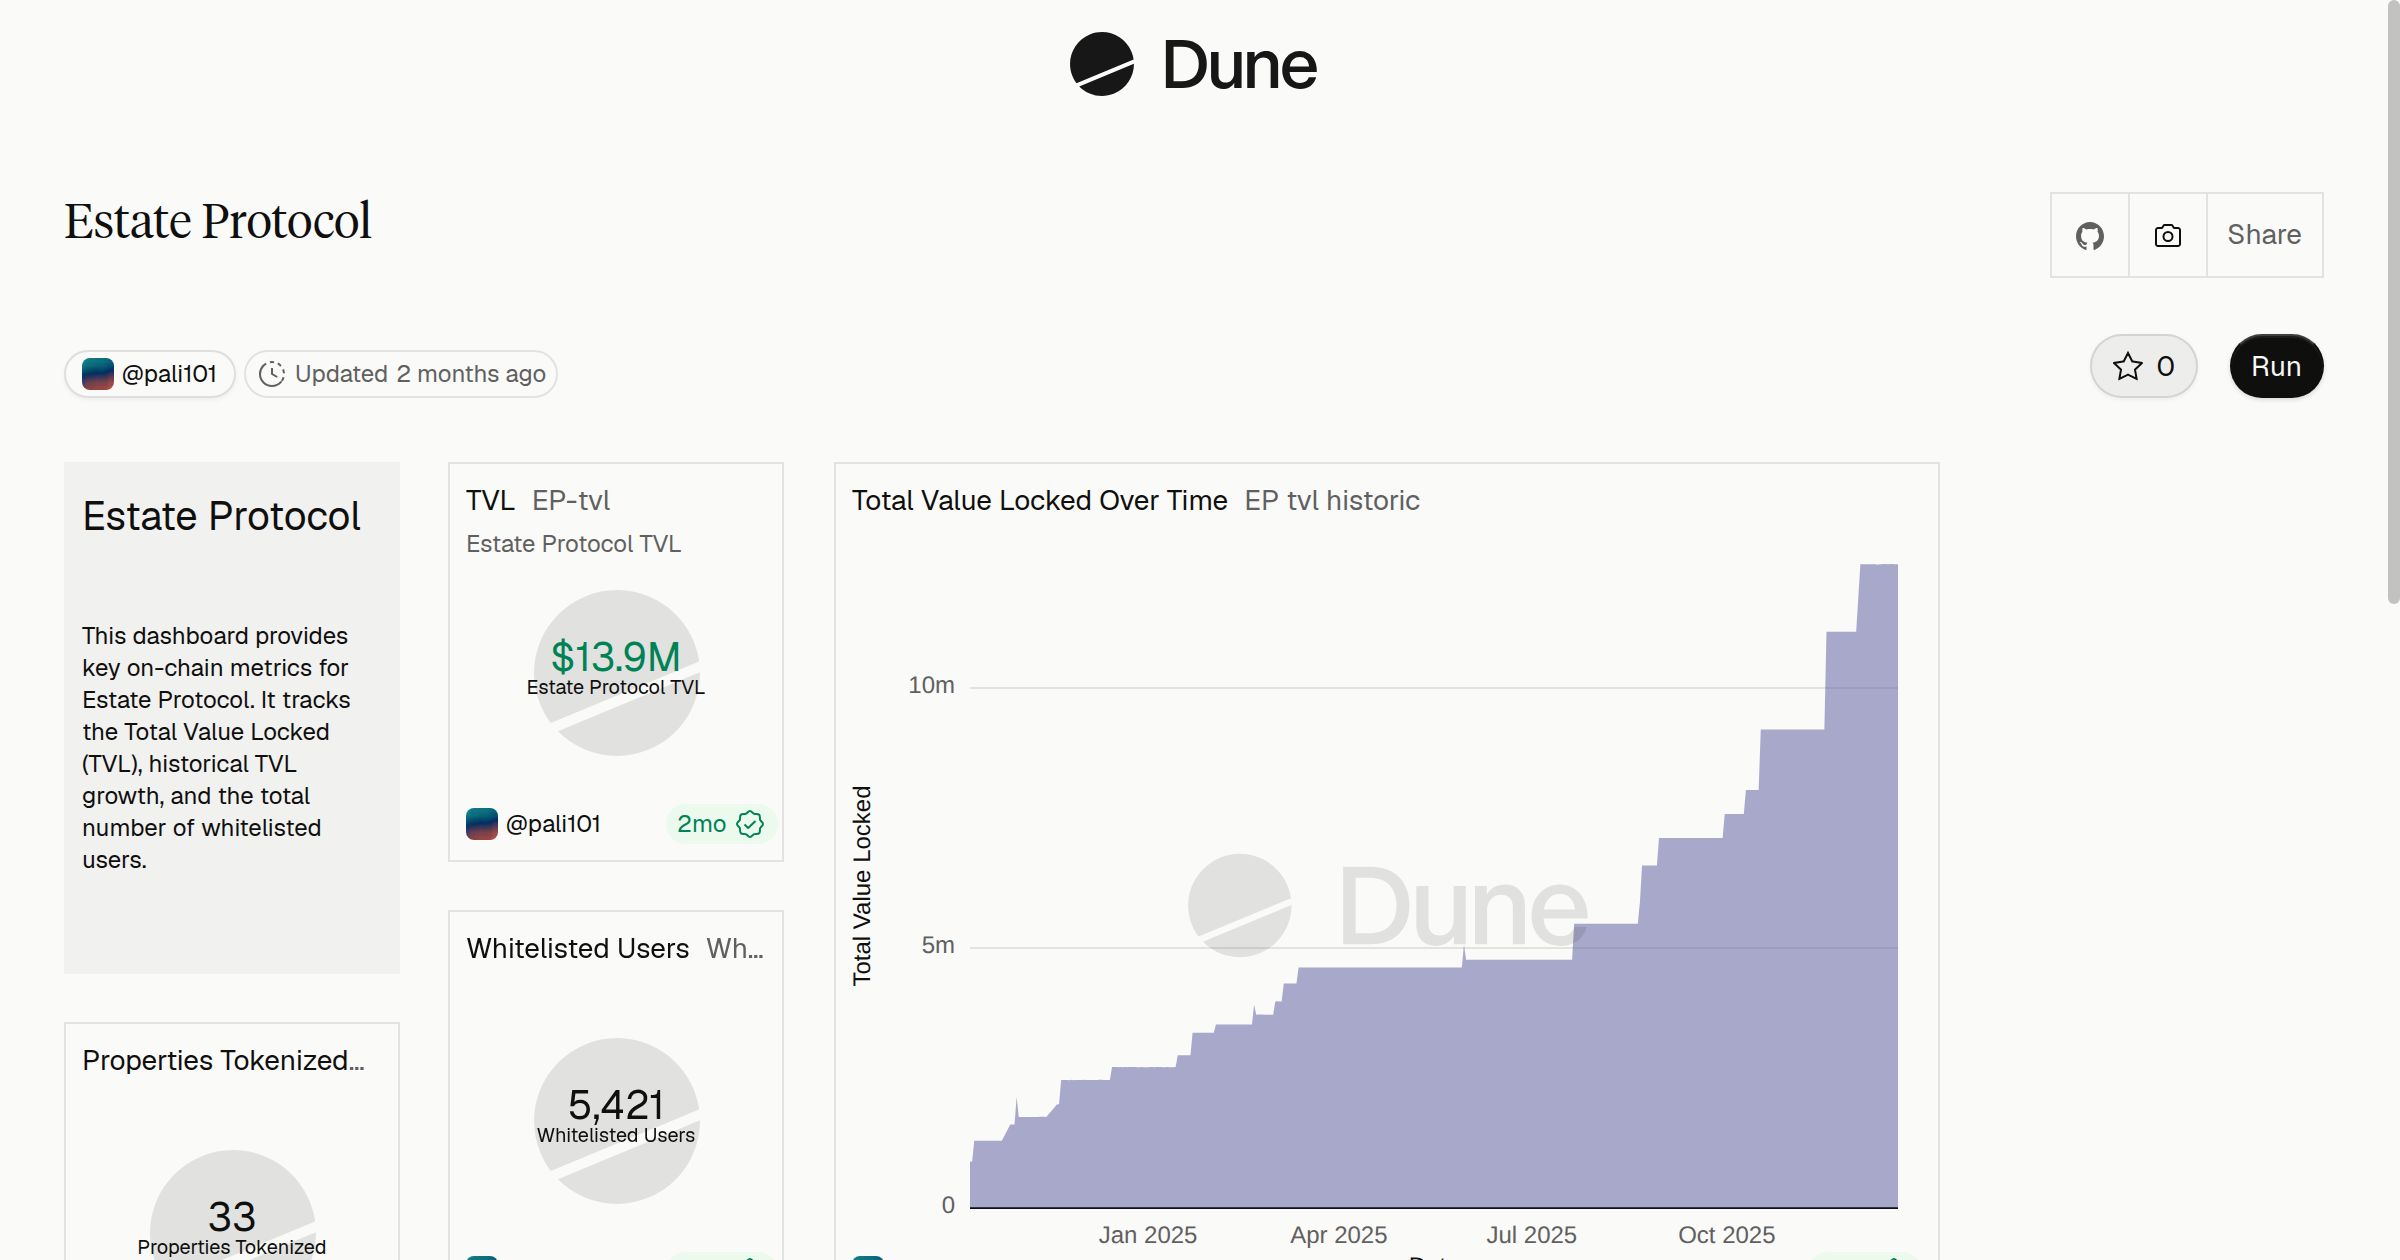Open the EP-tvl query link
The width and height of the screenshot is (2400, 1260).
(x=571, y=500)
